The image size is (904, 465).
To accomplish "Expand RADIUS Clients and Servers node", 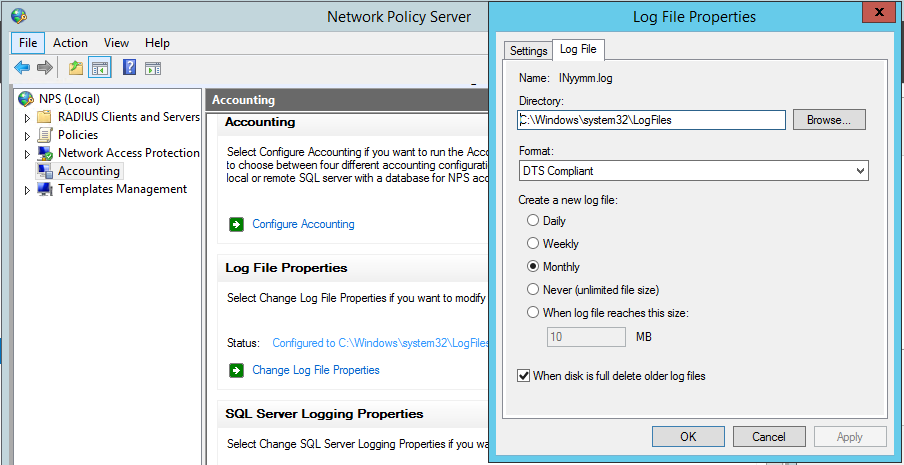I will pyautogui.click(x=27, y=118).
